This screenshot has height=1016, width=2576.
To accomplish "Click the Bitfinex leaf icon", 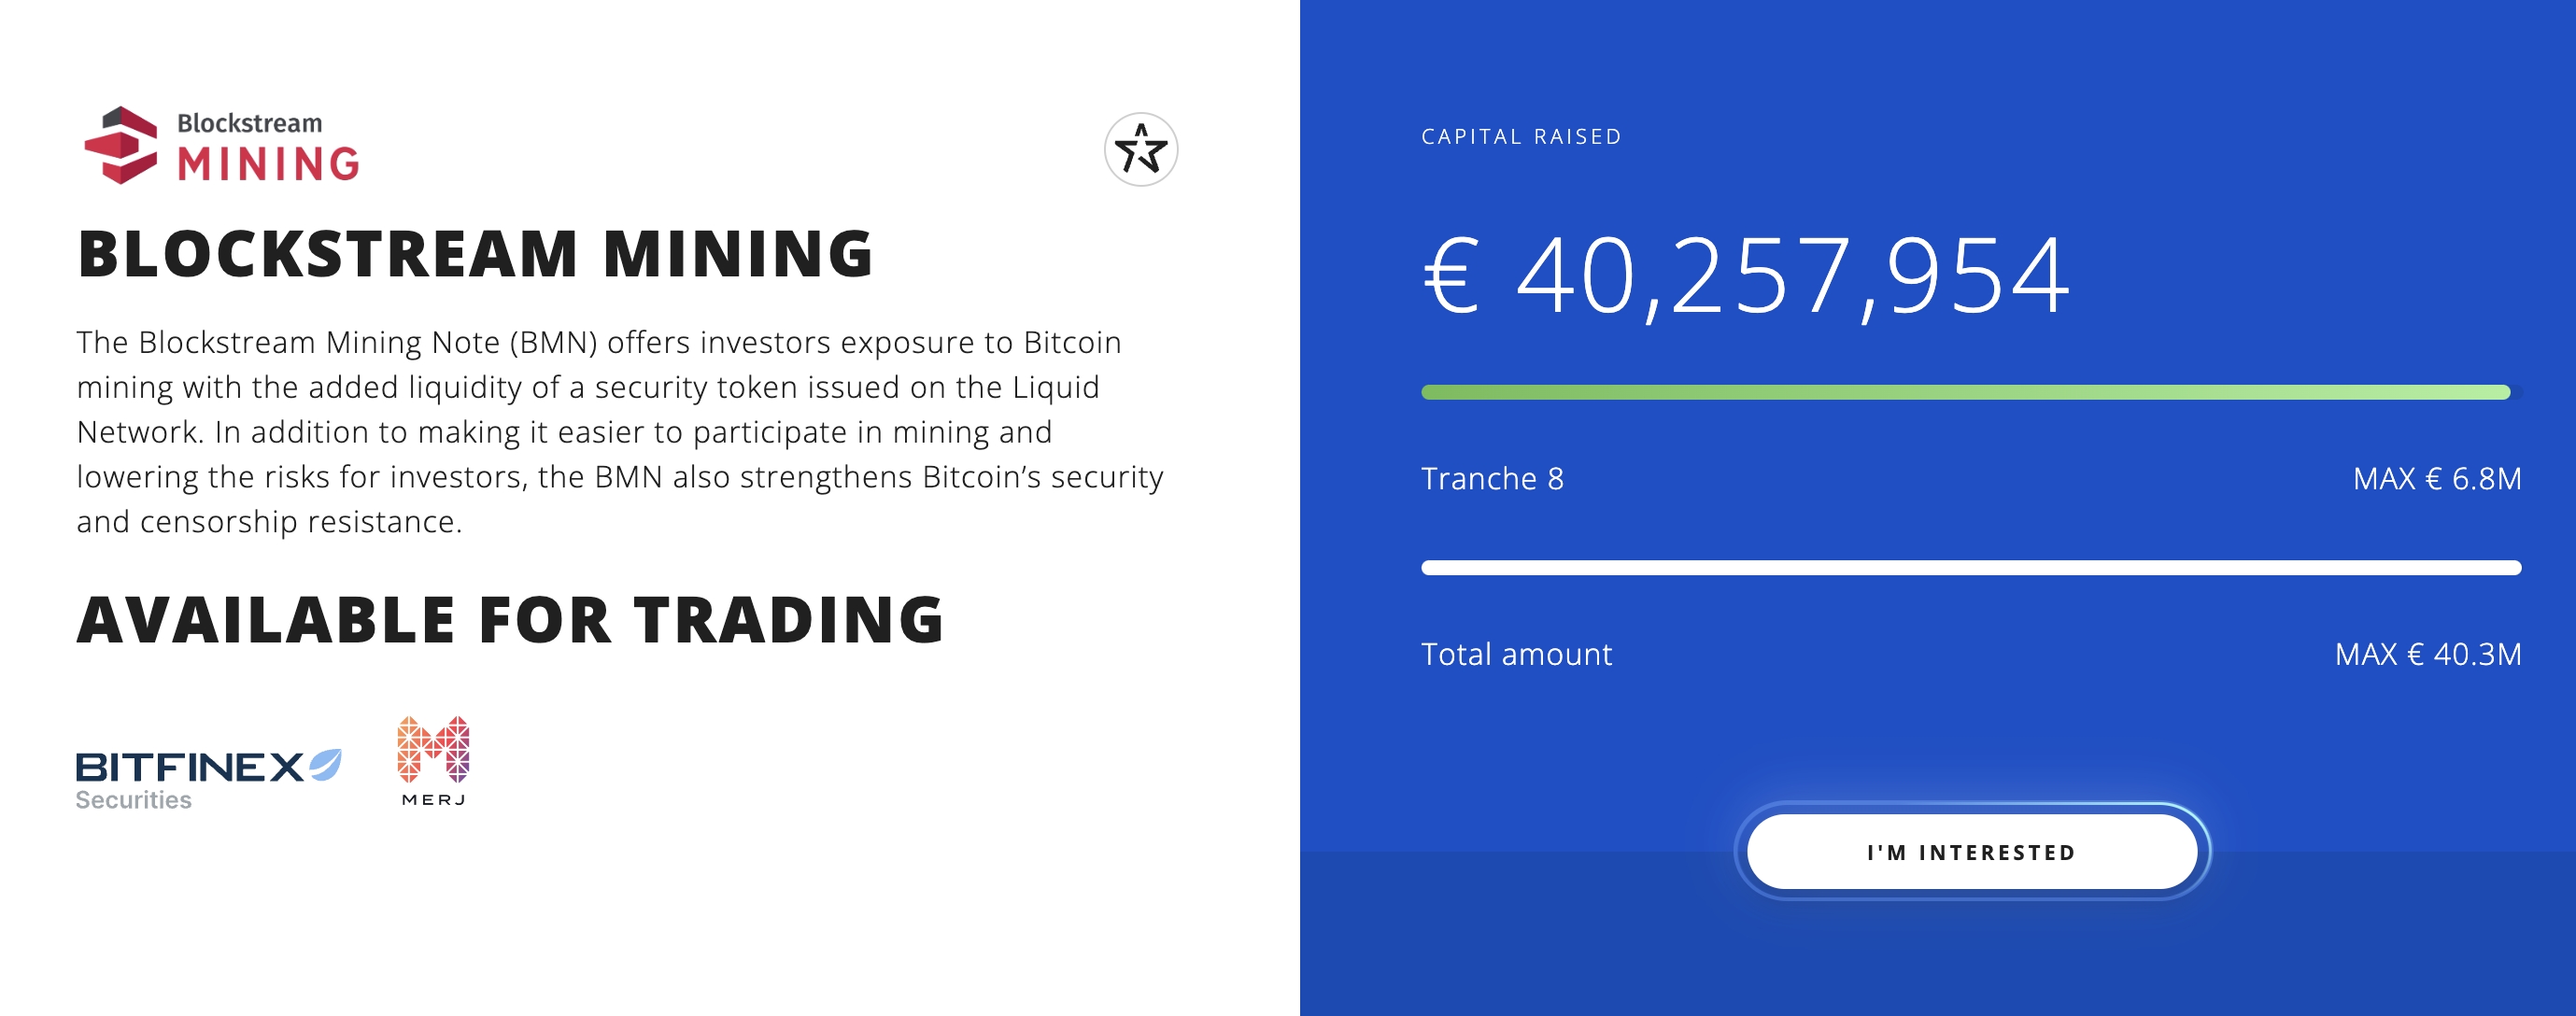I will [x=326, y=764].
